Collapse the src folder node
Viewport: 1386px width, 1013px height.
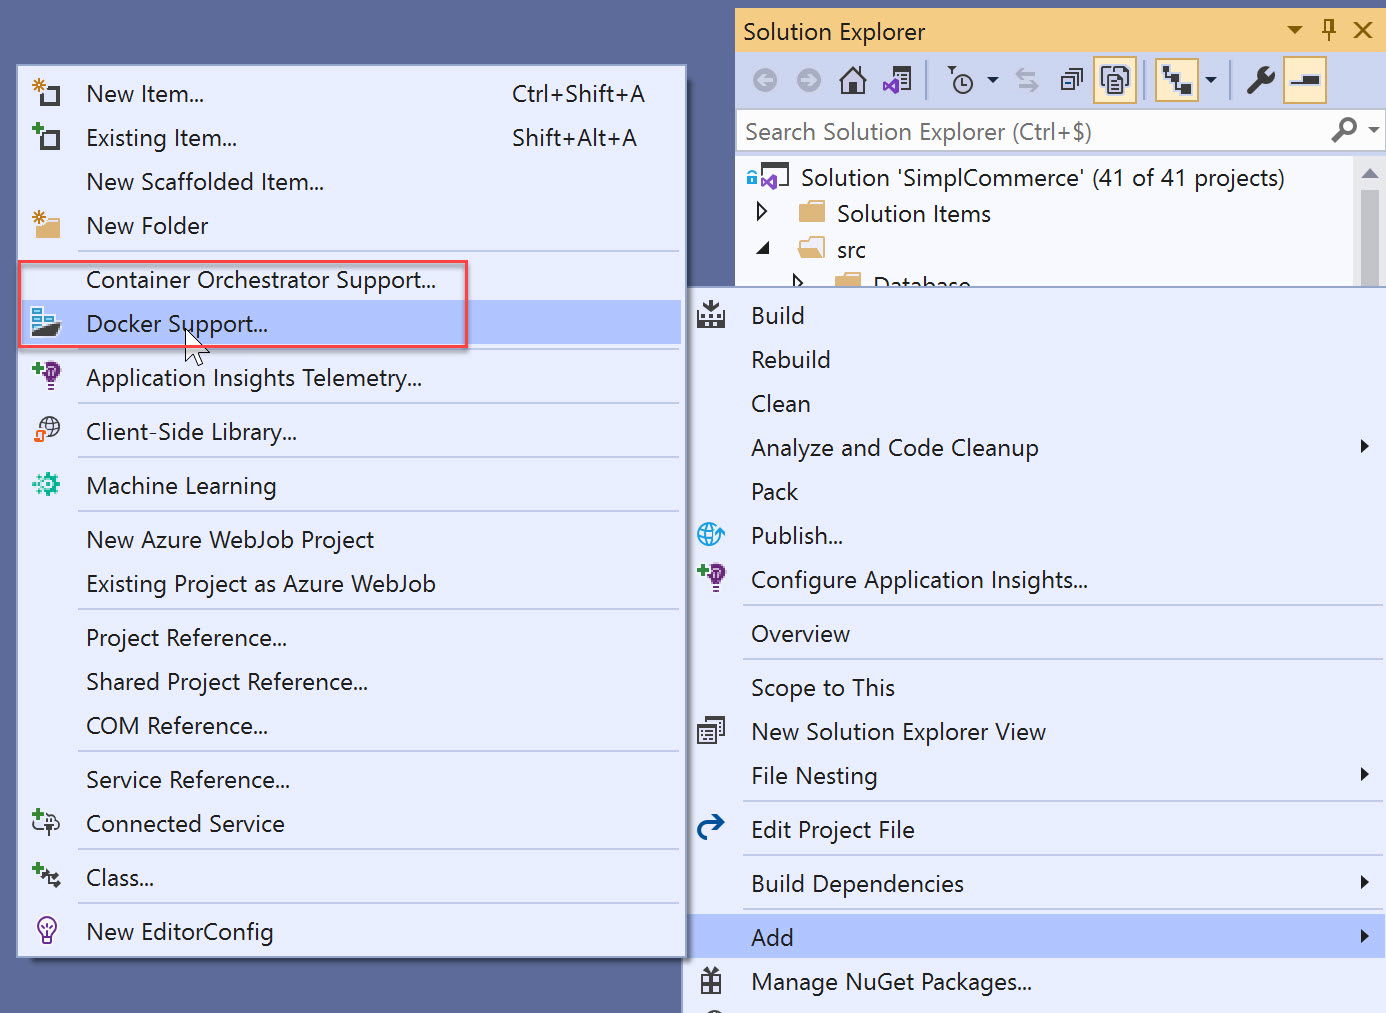(763, 249)
